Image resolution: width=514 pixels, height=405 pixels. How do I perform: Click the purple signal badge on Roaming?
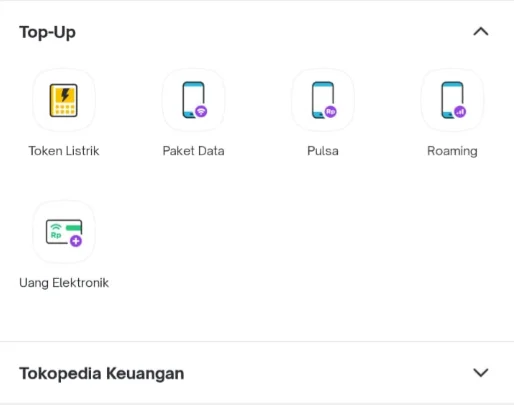[x=460, y=111]
